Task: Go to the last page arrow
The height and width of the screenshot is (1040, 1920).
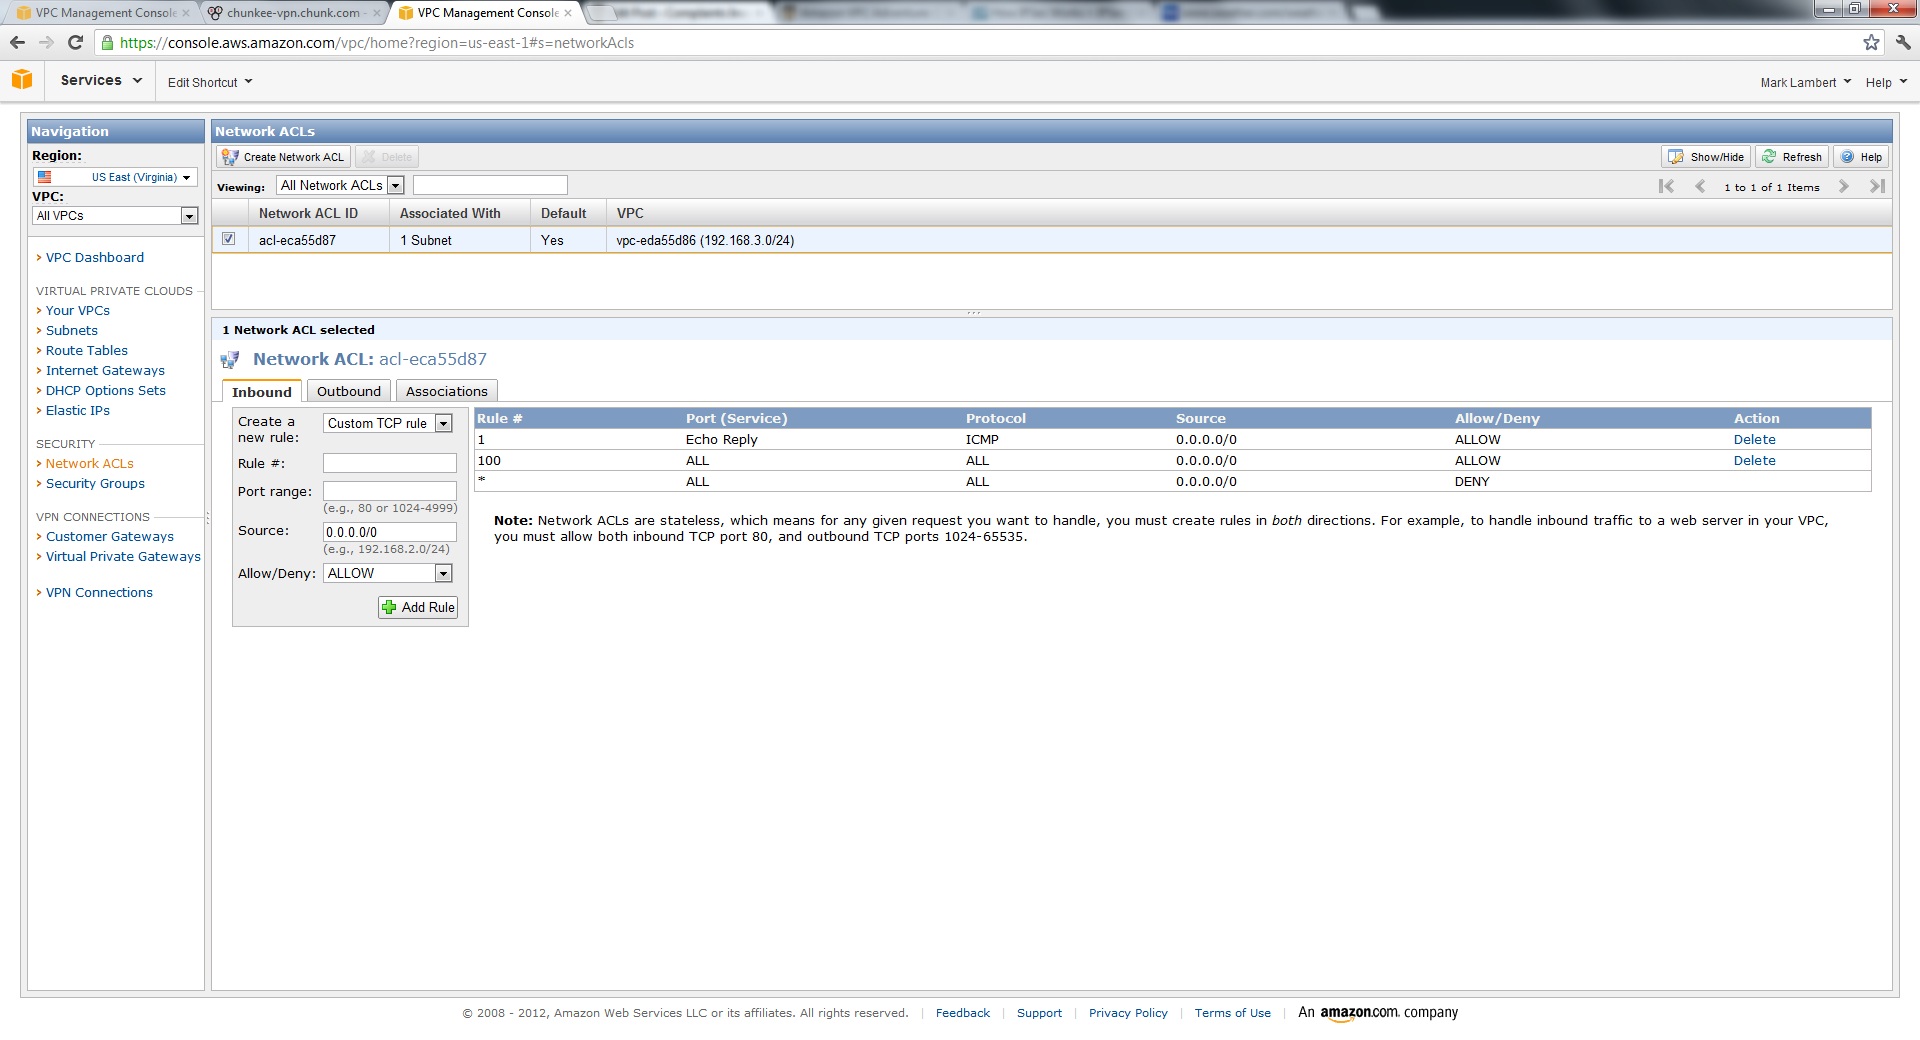Action: 1877,186
